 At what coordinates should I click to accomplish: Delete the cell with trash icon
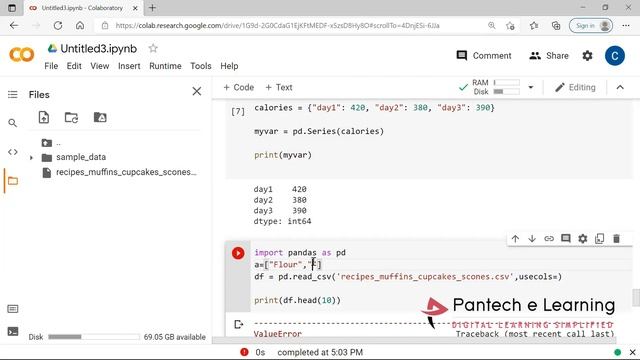pos(616,239)
